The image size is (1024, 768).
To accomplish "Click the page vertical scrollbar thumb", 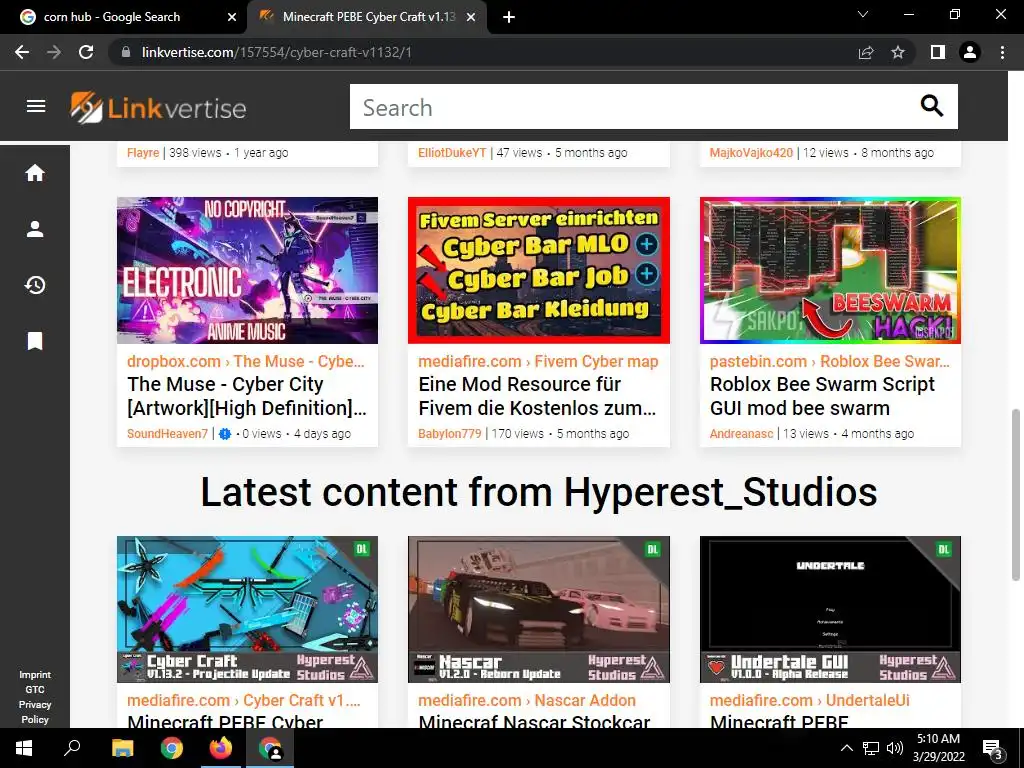I will point(1016,494).
